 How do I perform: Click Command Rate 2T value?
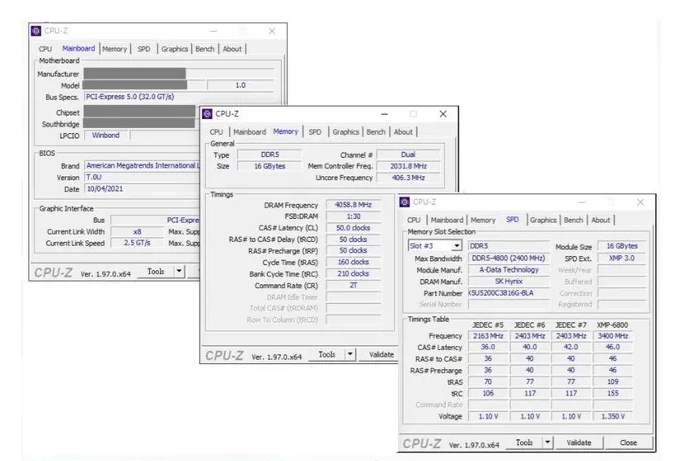click(353, 285)
